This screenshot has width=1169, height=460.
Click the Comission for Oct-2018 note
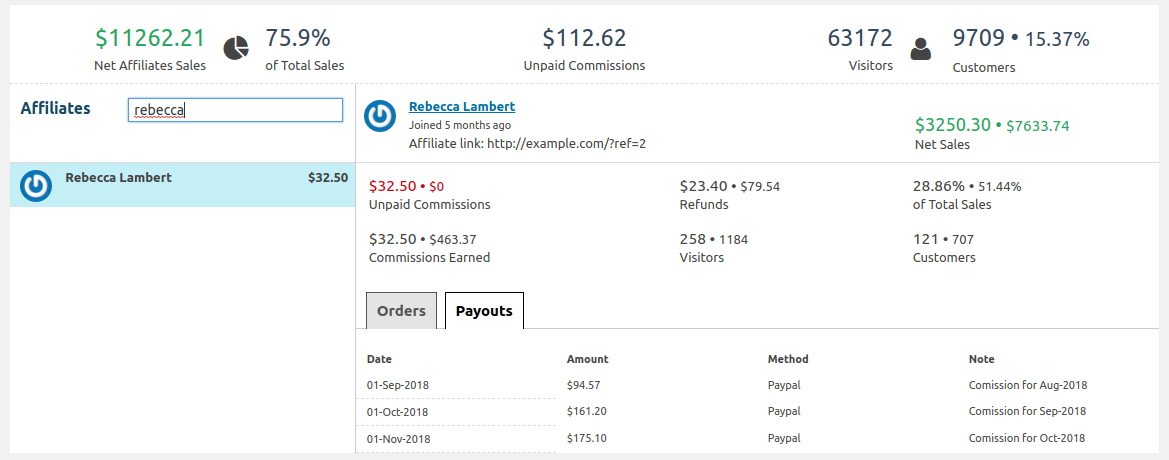pos(1027,438)
